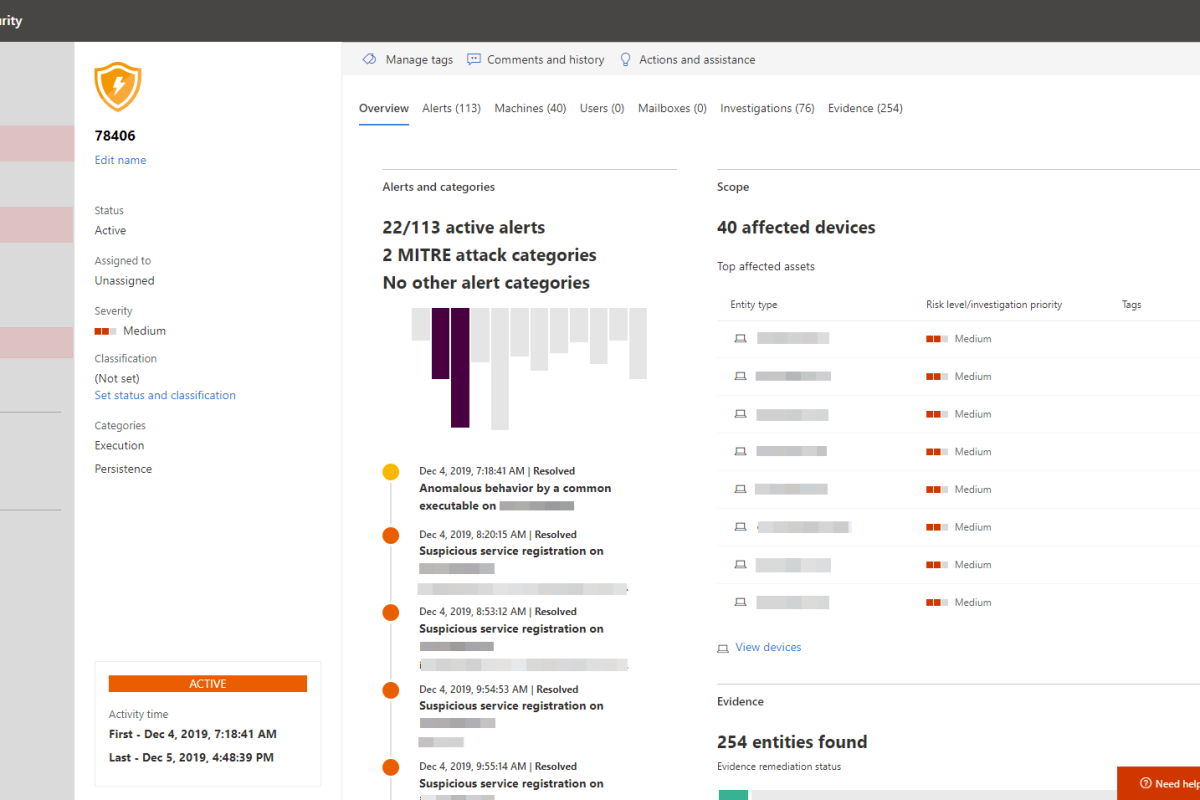Click the Manage tags button label

(419, 60)
